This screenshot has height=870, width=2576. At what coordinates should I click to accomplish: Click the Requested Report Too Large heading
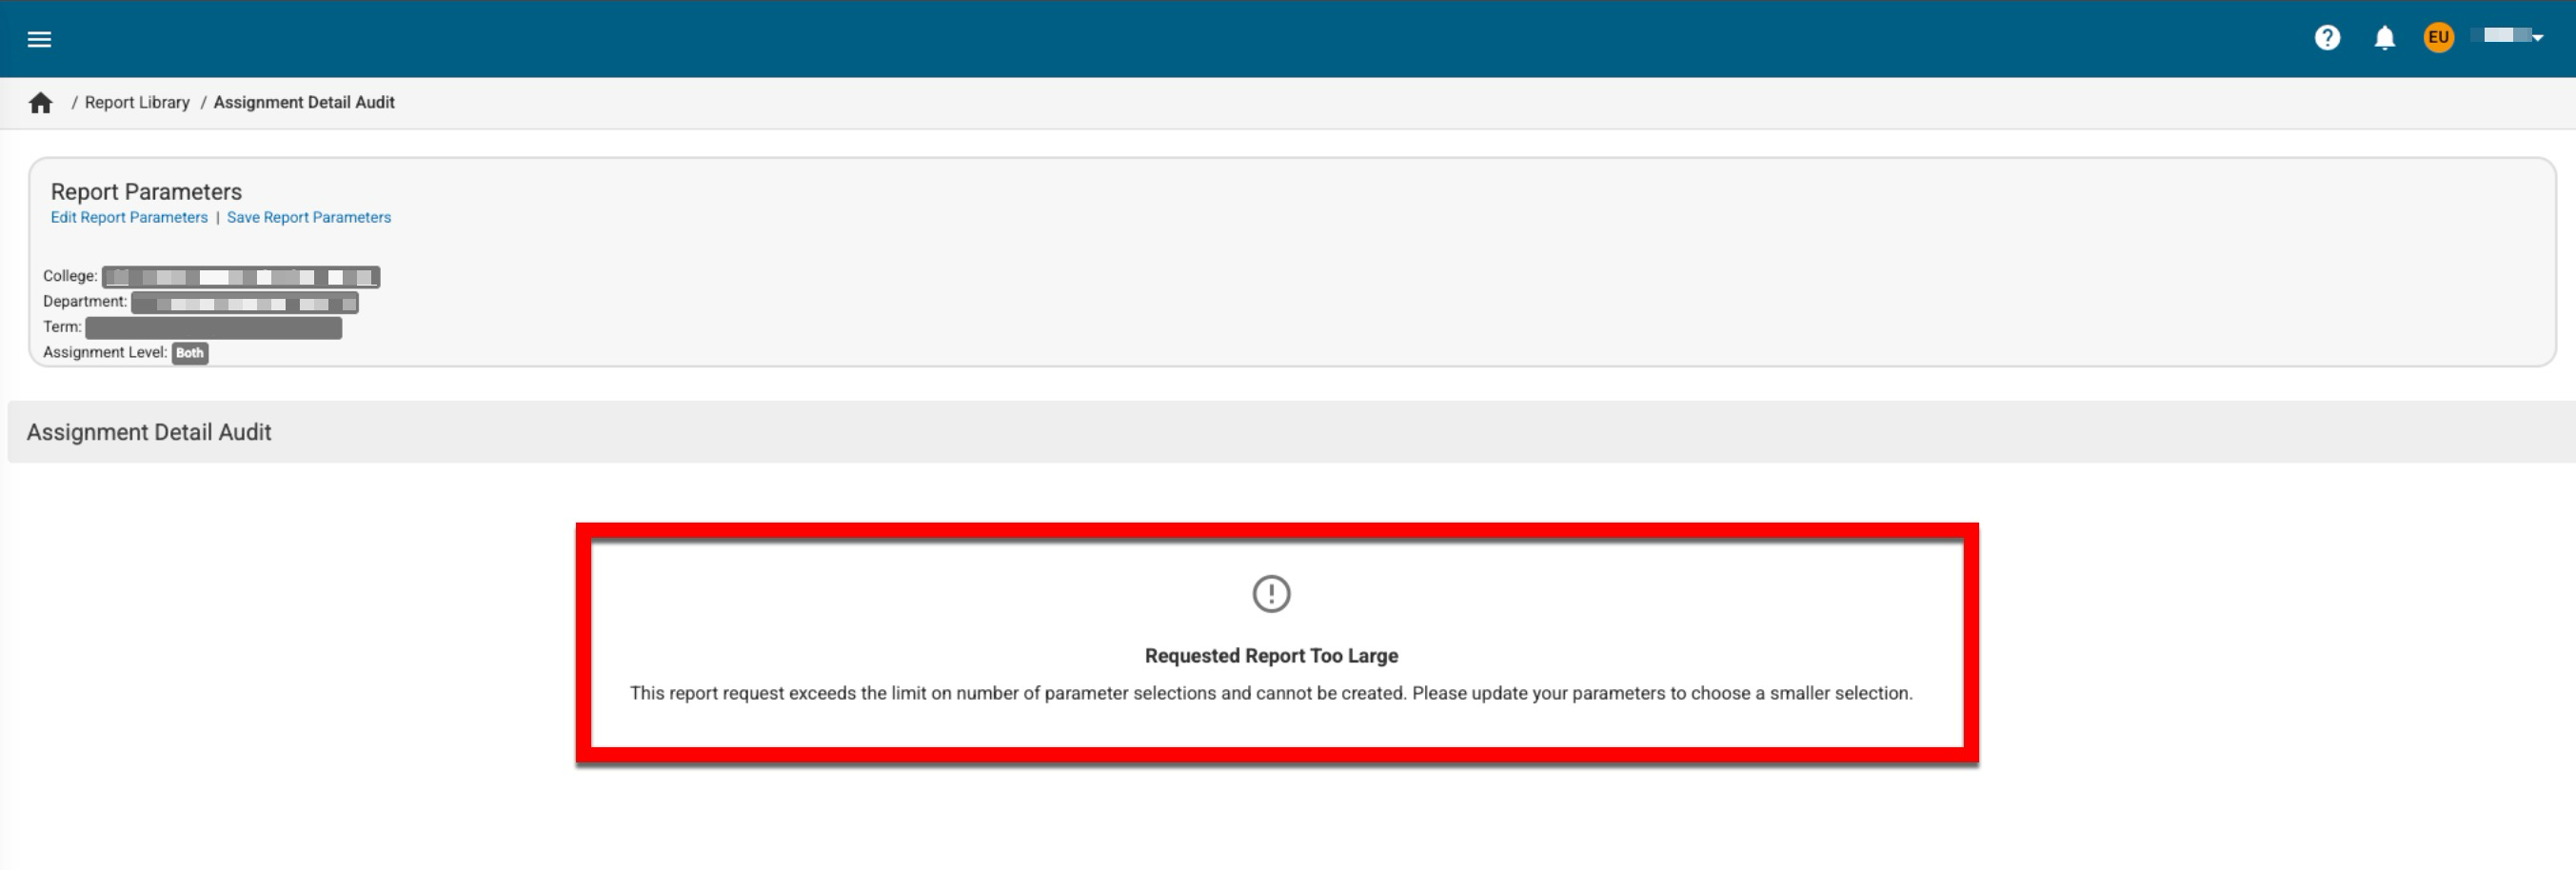[1271, 656]
